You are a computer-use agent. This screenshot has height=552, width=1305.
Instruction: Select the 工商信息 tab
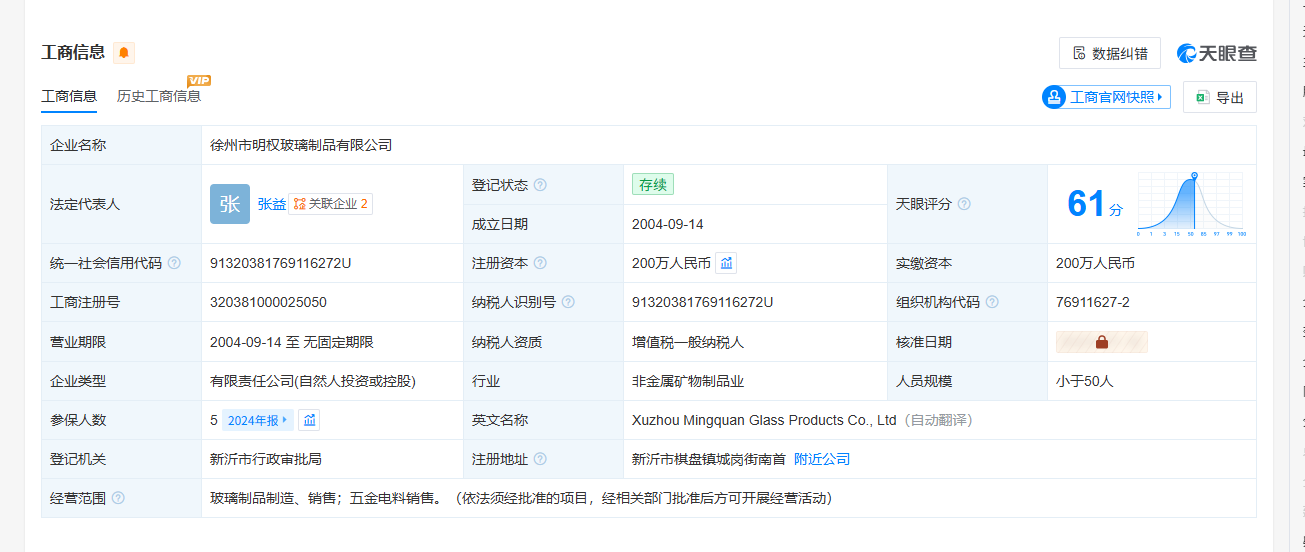click(x=69, y=96)
